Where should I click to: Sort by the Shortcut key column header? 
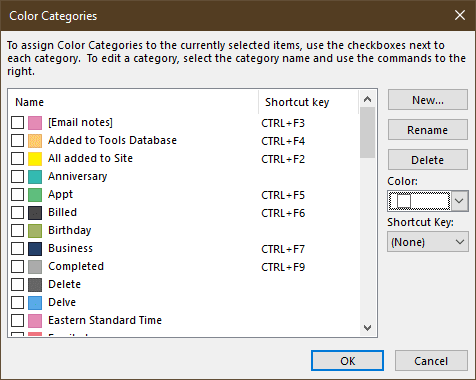pyautogui.click(x=308, y=102)
